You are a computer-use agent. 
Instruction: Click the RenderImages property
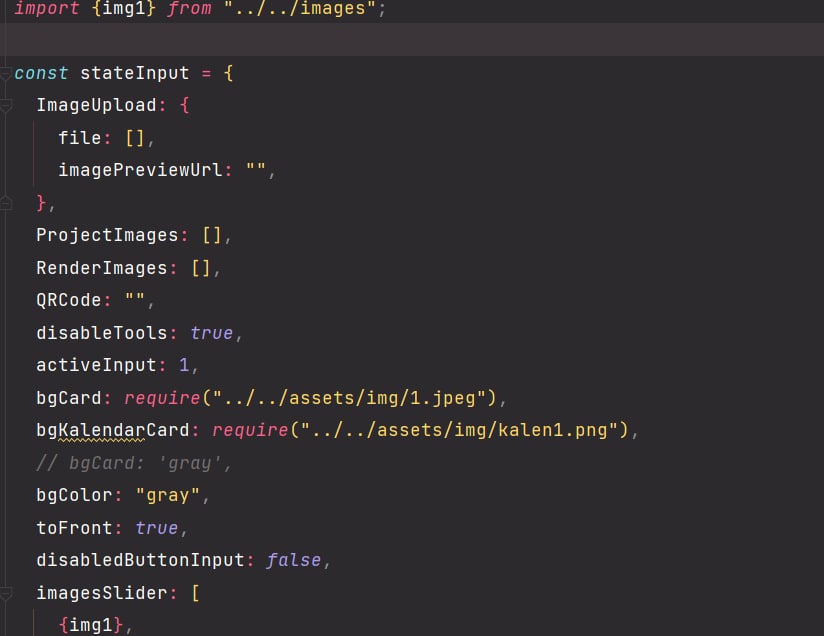101,268
